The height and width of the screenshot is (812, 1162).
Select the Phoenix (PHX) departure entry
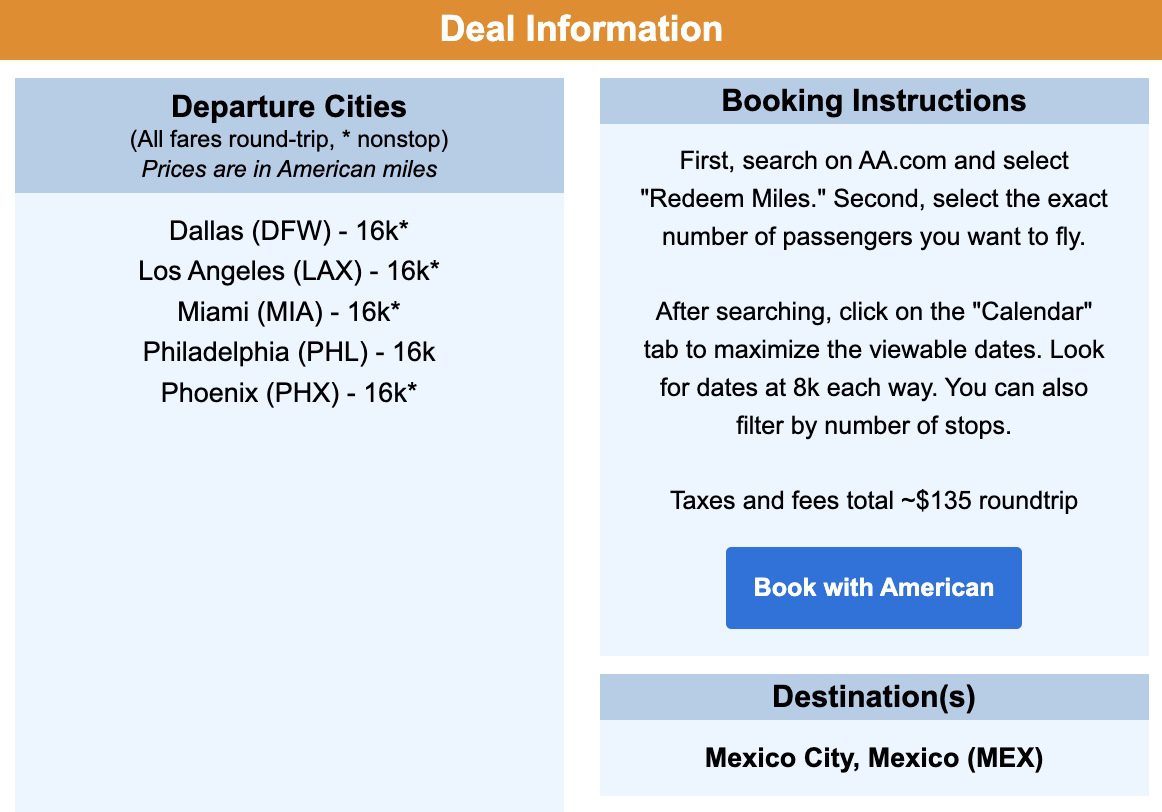[x=289, y=393]
